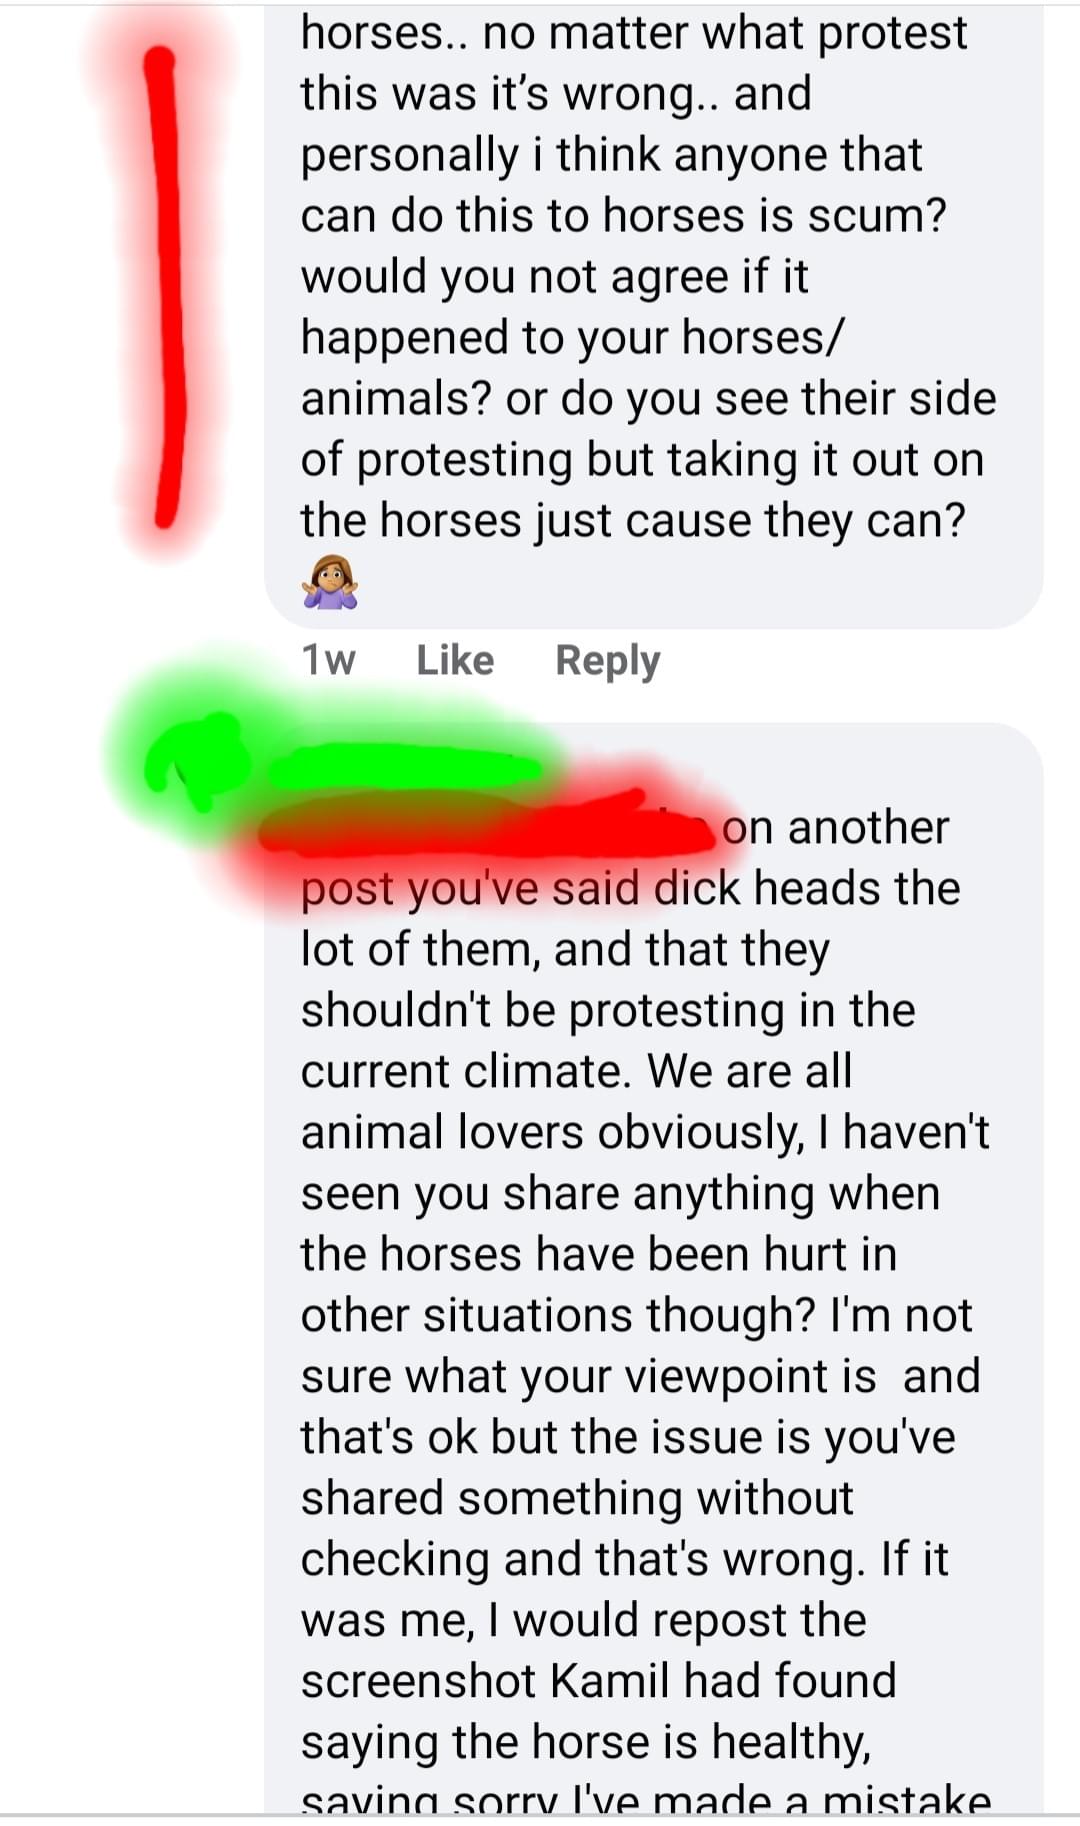The image size is (1080, 1826).
Task: Tap the line 'checking and that's wrong. If it'
Action: pos(624,1559)
